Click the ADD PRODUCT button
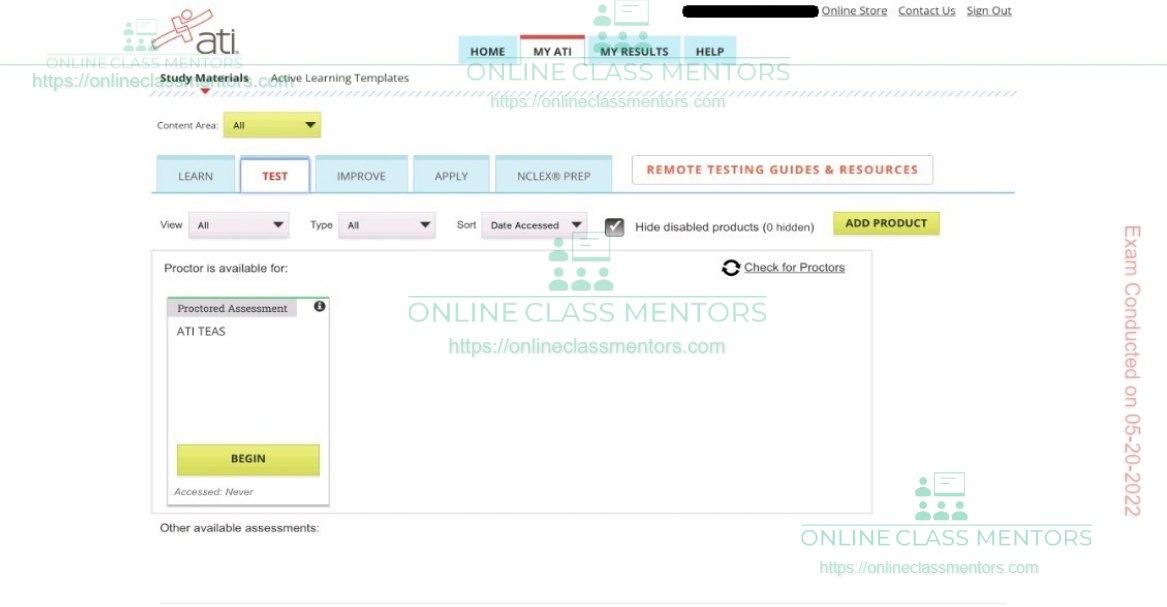The width and height of the screenshot is (1167, 607). (886, 224)
